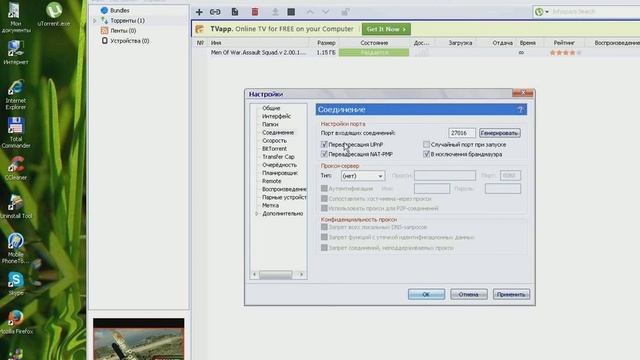The height and width of the screenshot is (360, 640).
Task: Click the Move Down Queue arrow icon
Action: tap(326, 12)
